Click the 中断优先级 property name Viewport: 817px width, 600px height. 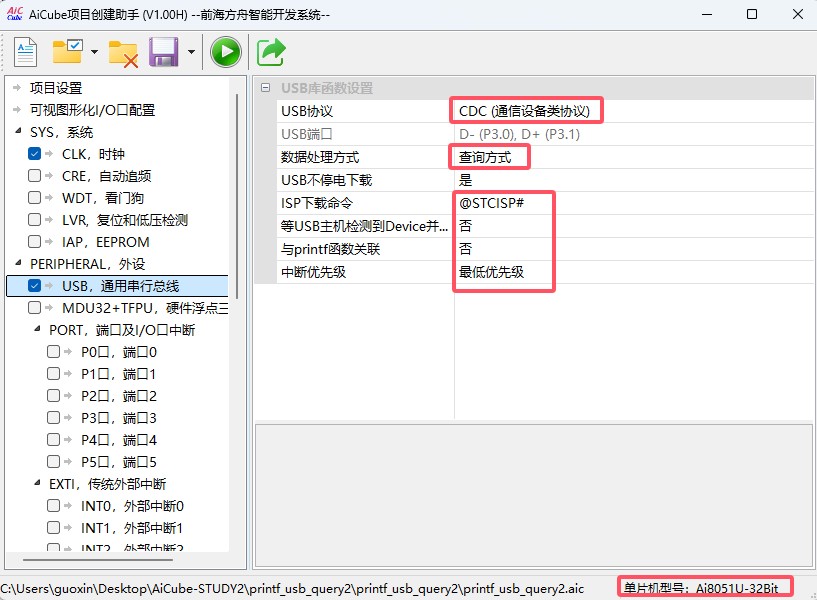click(313, 272)
